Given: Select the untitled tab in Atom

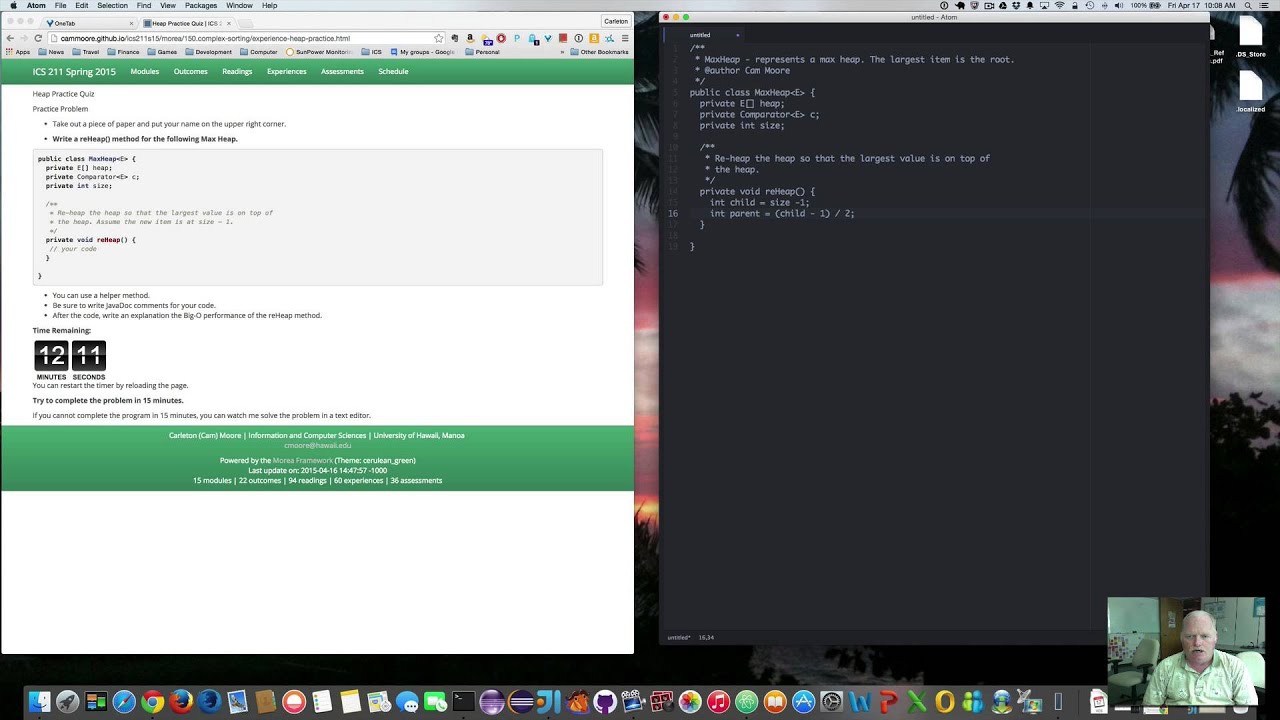Looking at the screenshot, I should click(x=700, y=35).
